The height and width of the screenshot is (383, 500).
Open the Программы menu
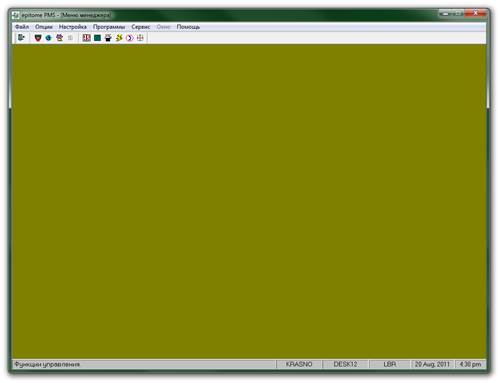click(x=109, y=27)
